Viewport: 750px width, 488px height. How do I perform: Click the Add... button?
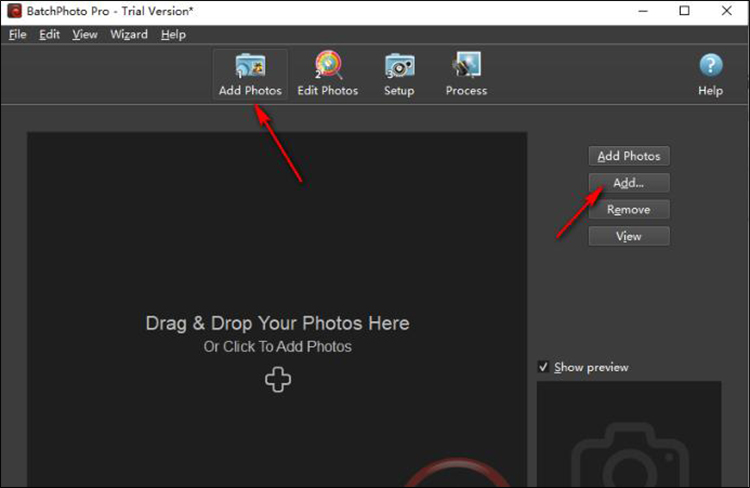629,183
